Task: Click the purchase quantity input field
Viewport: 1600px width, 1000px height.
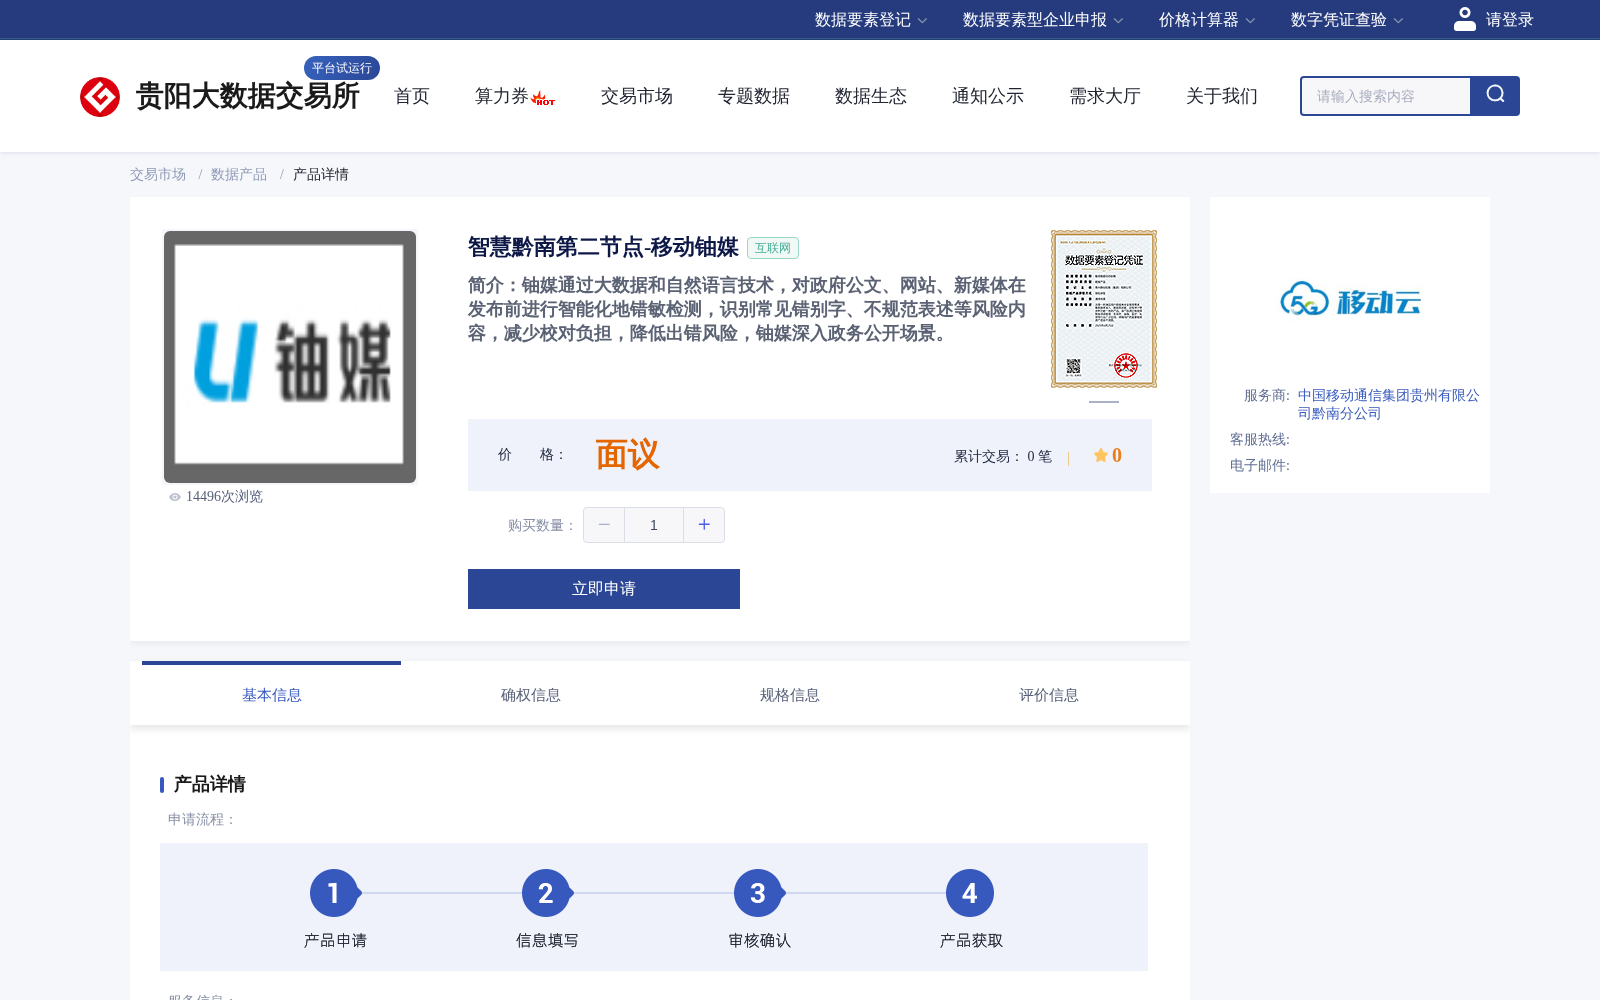Action: [x=654, y=525]
